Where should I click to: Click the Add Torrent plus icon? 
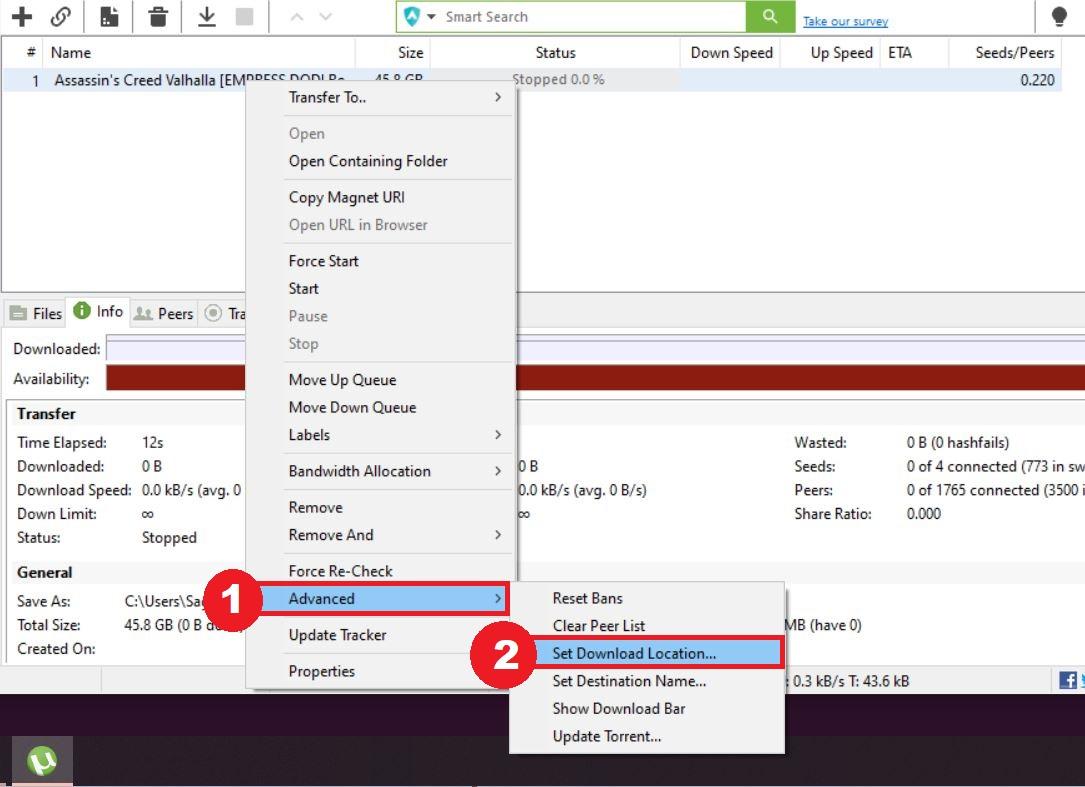tap(22, 16)
